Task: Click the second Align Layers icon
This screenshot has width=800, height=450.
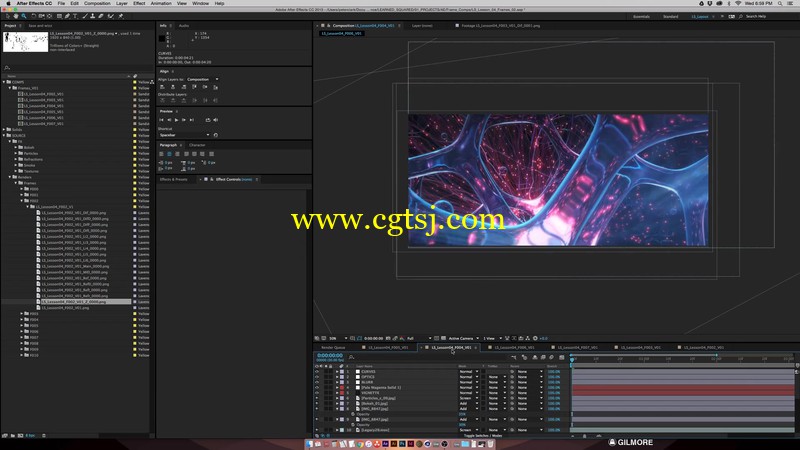Action: [x=173, y=87]
